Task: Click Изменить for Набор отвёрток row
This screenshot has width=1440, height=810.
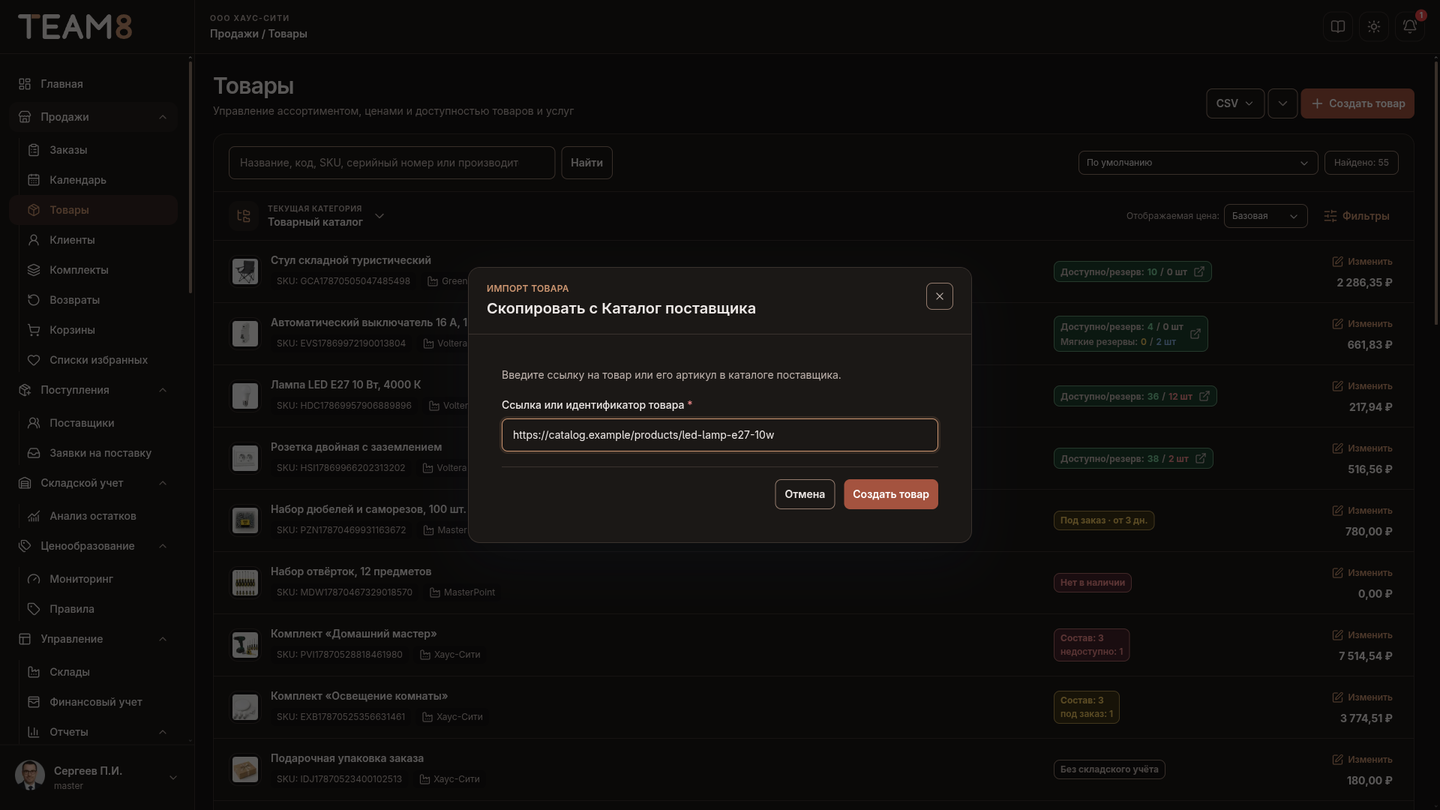Action: coord(1362,573)
